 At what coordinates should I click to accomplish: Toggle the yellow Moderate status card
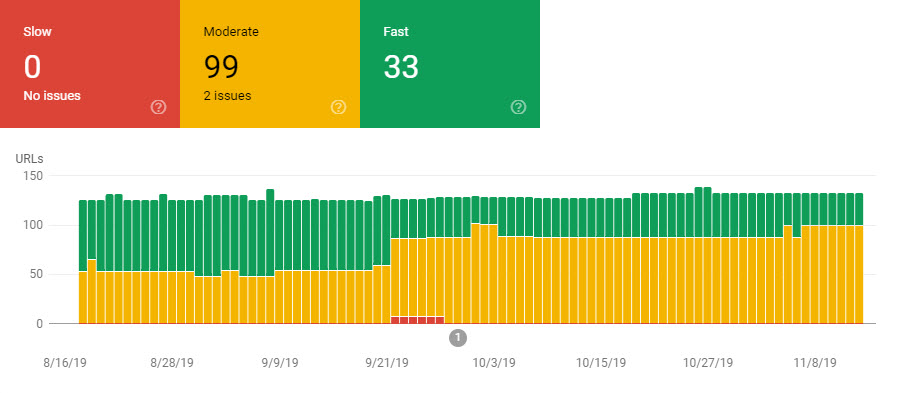click(x=270, y=64)
